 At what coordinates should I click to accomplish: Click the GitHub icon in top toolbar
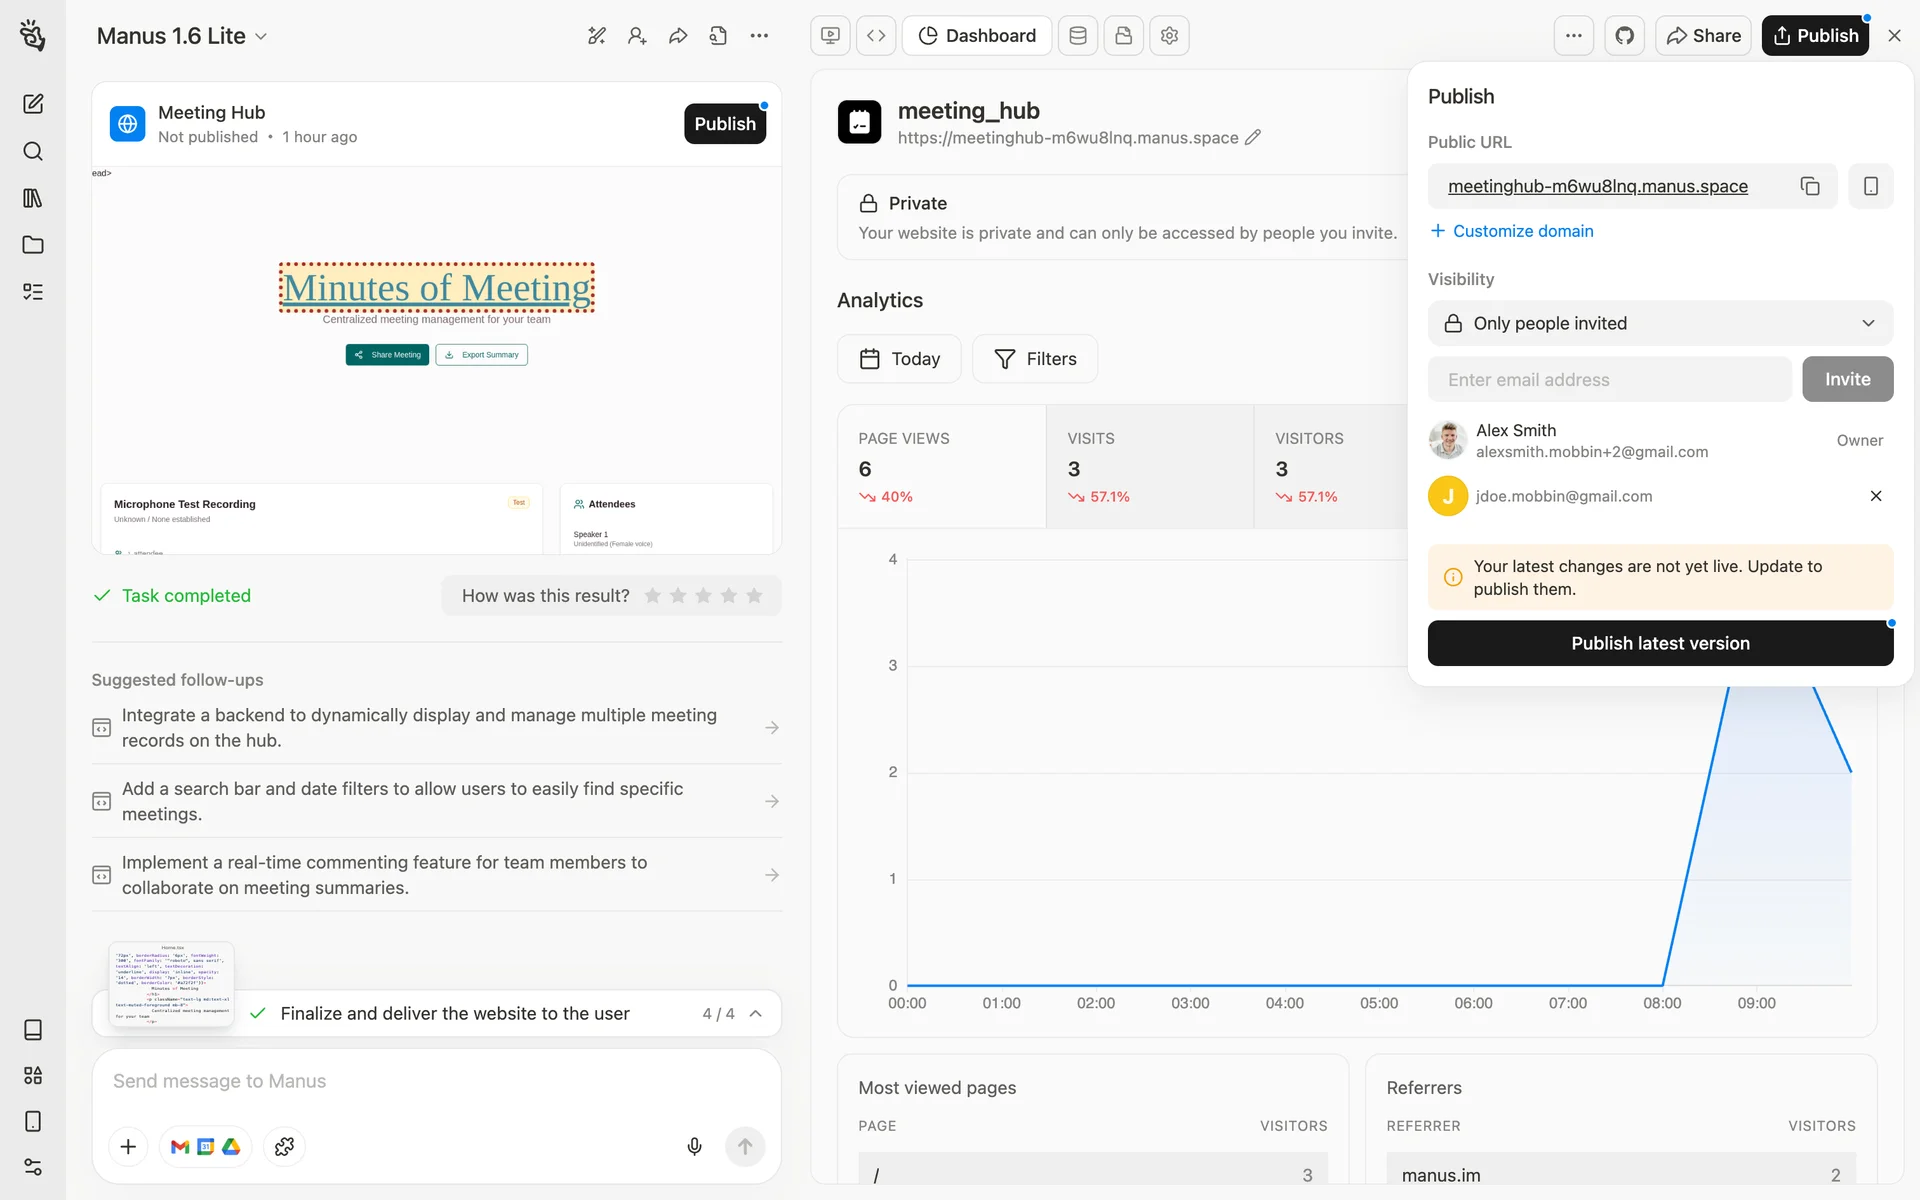(x=1624, y=36)
